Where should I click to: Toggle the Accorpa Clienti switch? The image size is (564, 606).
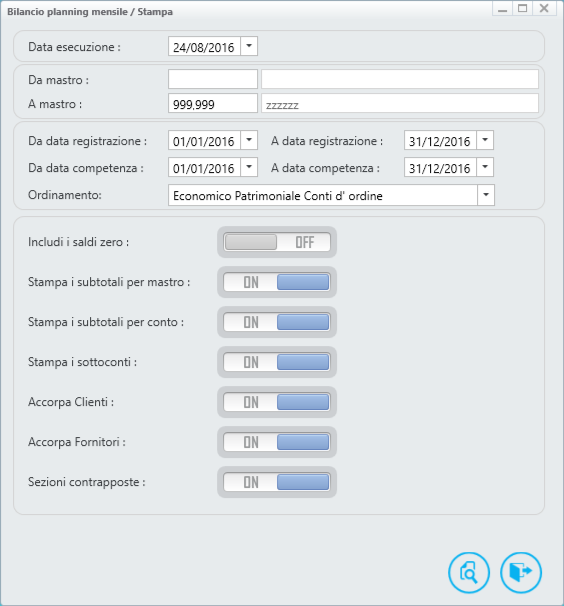click(x=277, y=402)
